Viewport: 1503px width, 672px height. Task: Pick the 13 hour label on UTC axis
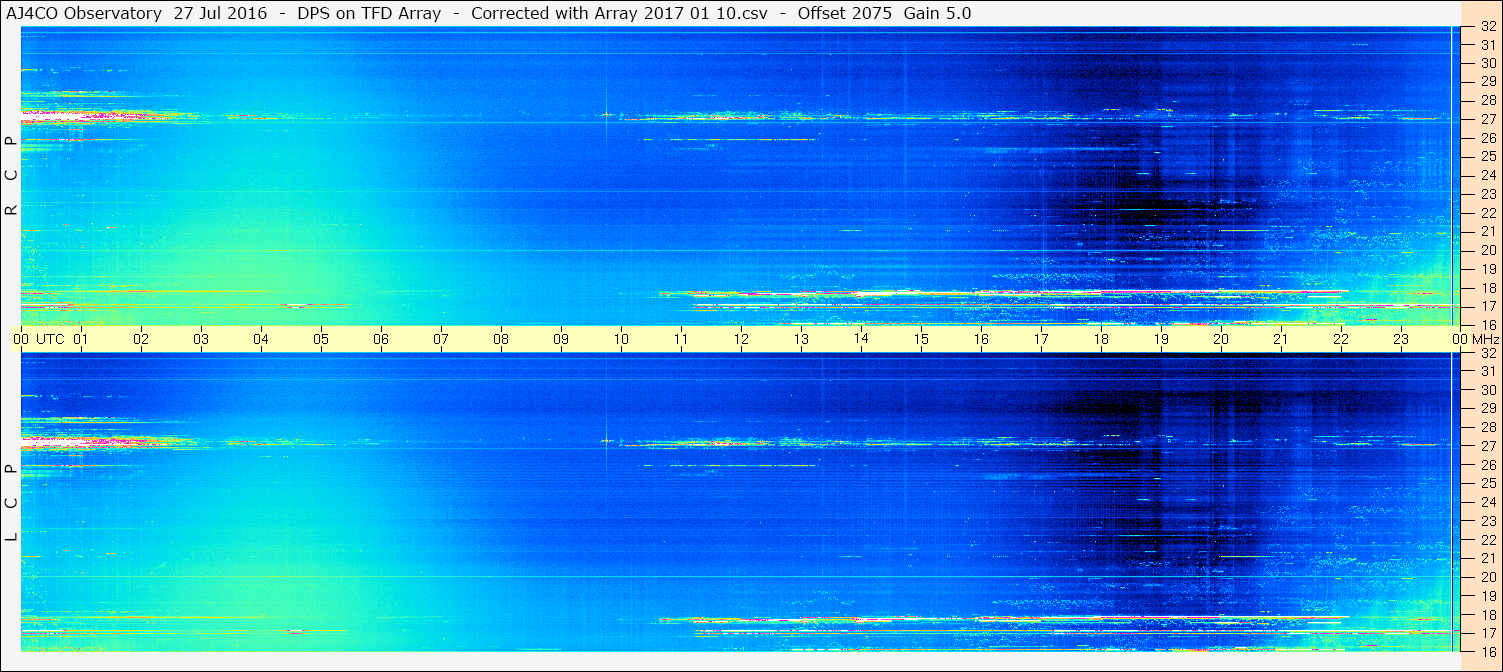[801, 340]
